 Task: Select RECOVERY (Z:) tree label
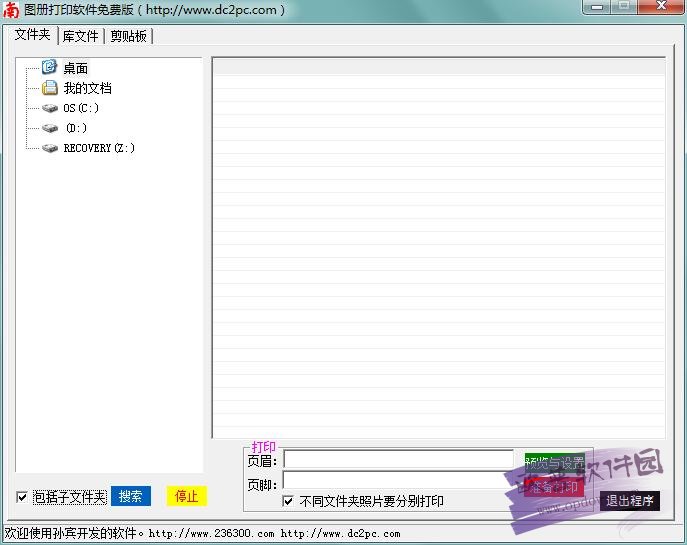pos(99,148)
